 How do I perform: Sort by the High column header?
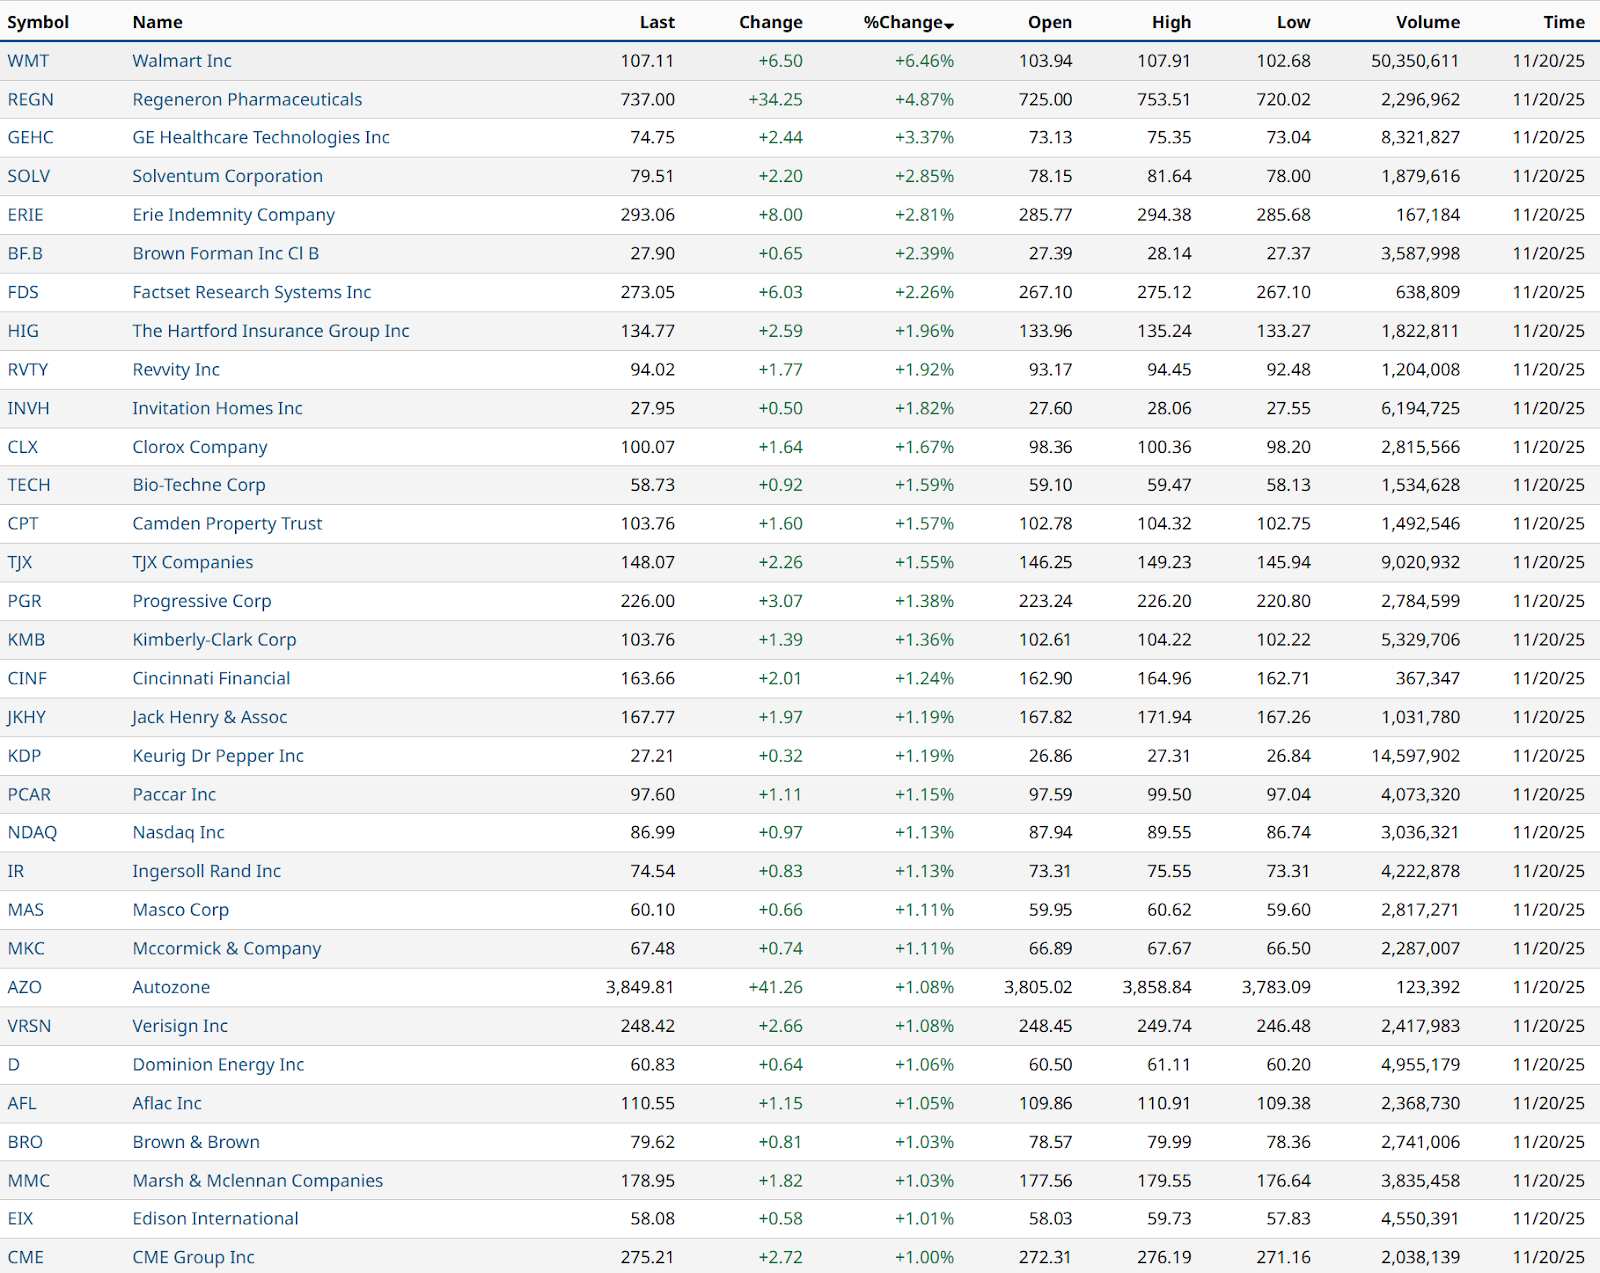point(1171,22)
